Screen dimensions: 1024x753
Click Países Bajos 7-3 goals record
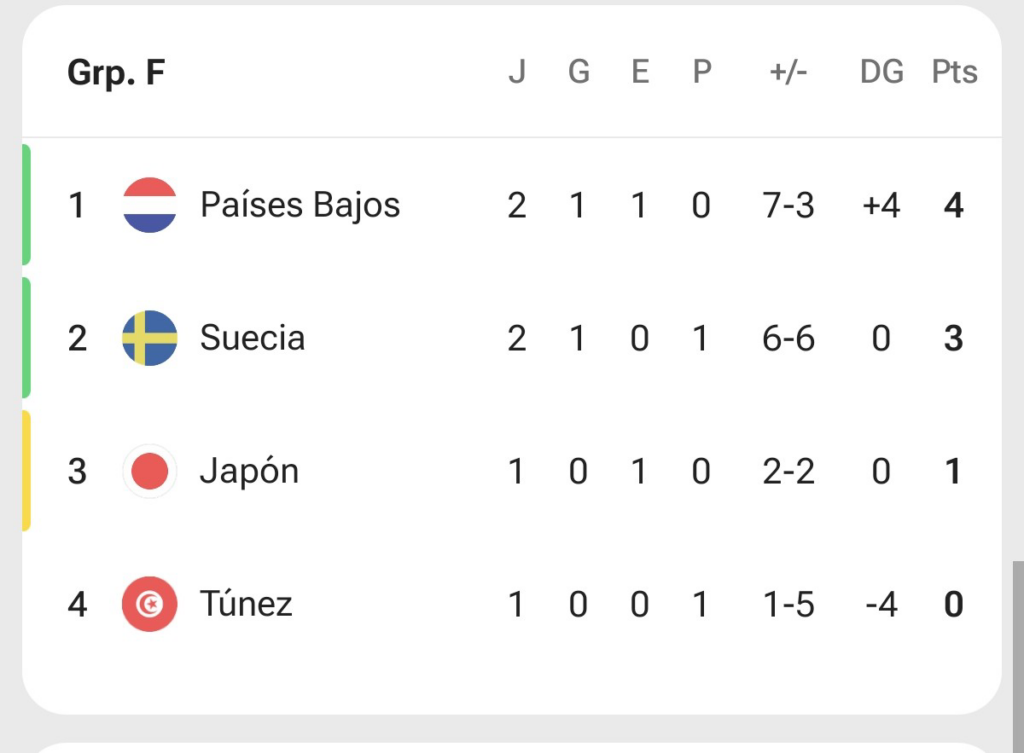[788, 206]
